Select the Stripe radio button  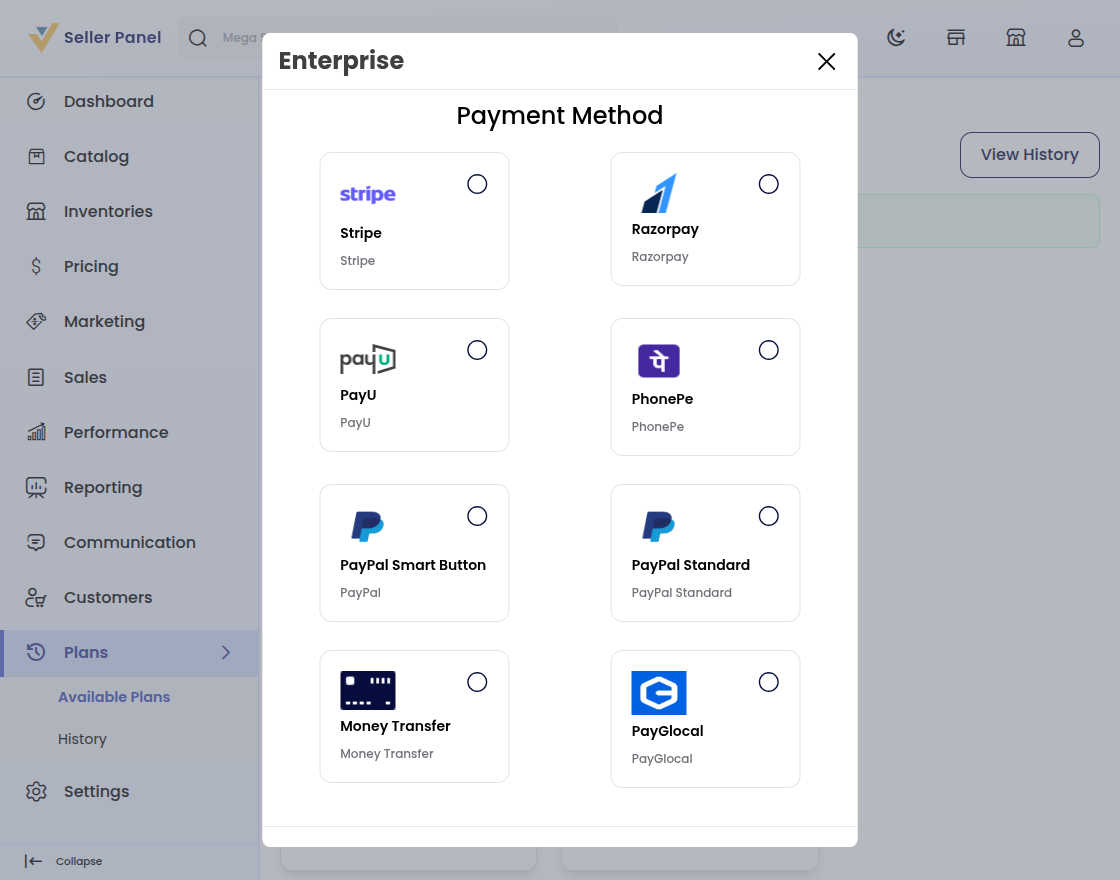point(477,184)
